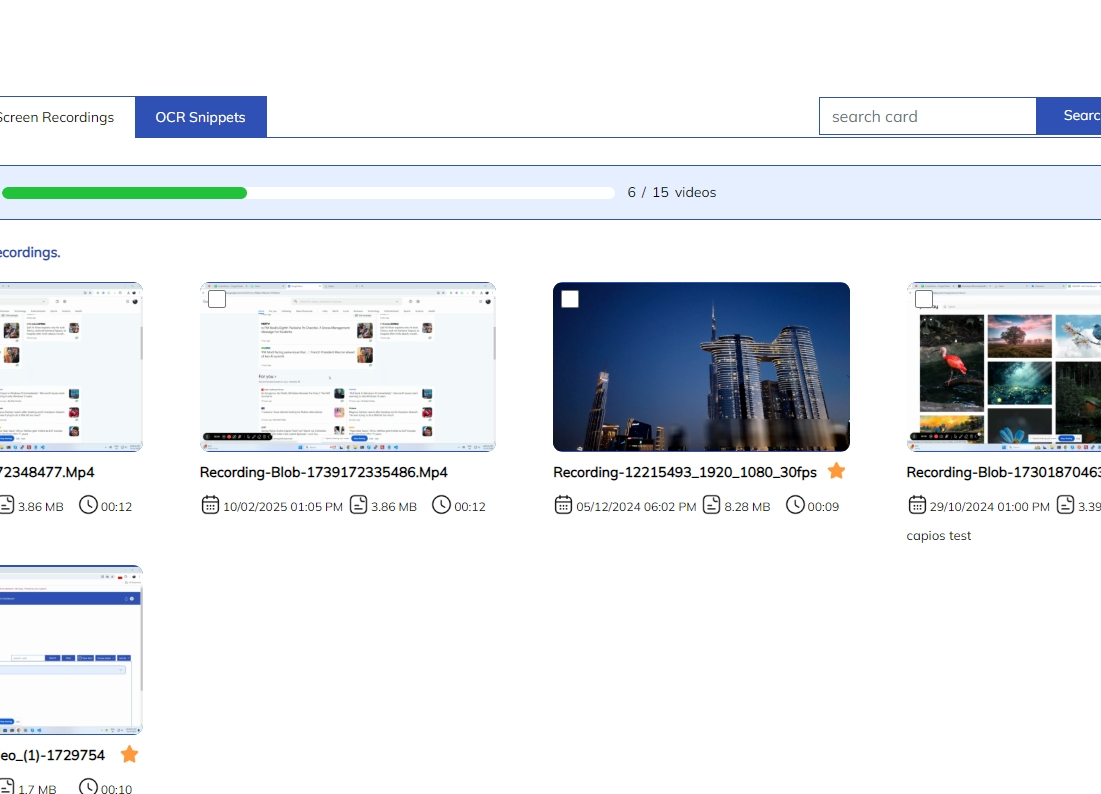The image size is (1101, 794).
Task: Tick the checkbox on Recording-Blob-1739172335486 thumbnail
Action: (x=217, y=299)
